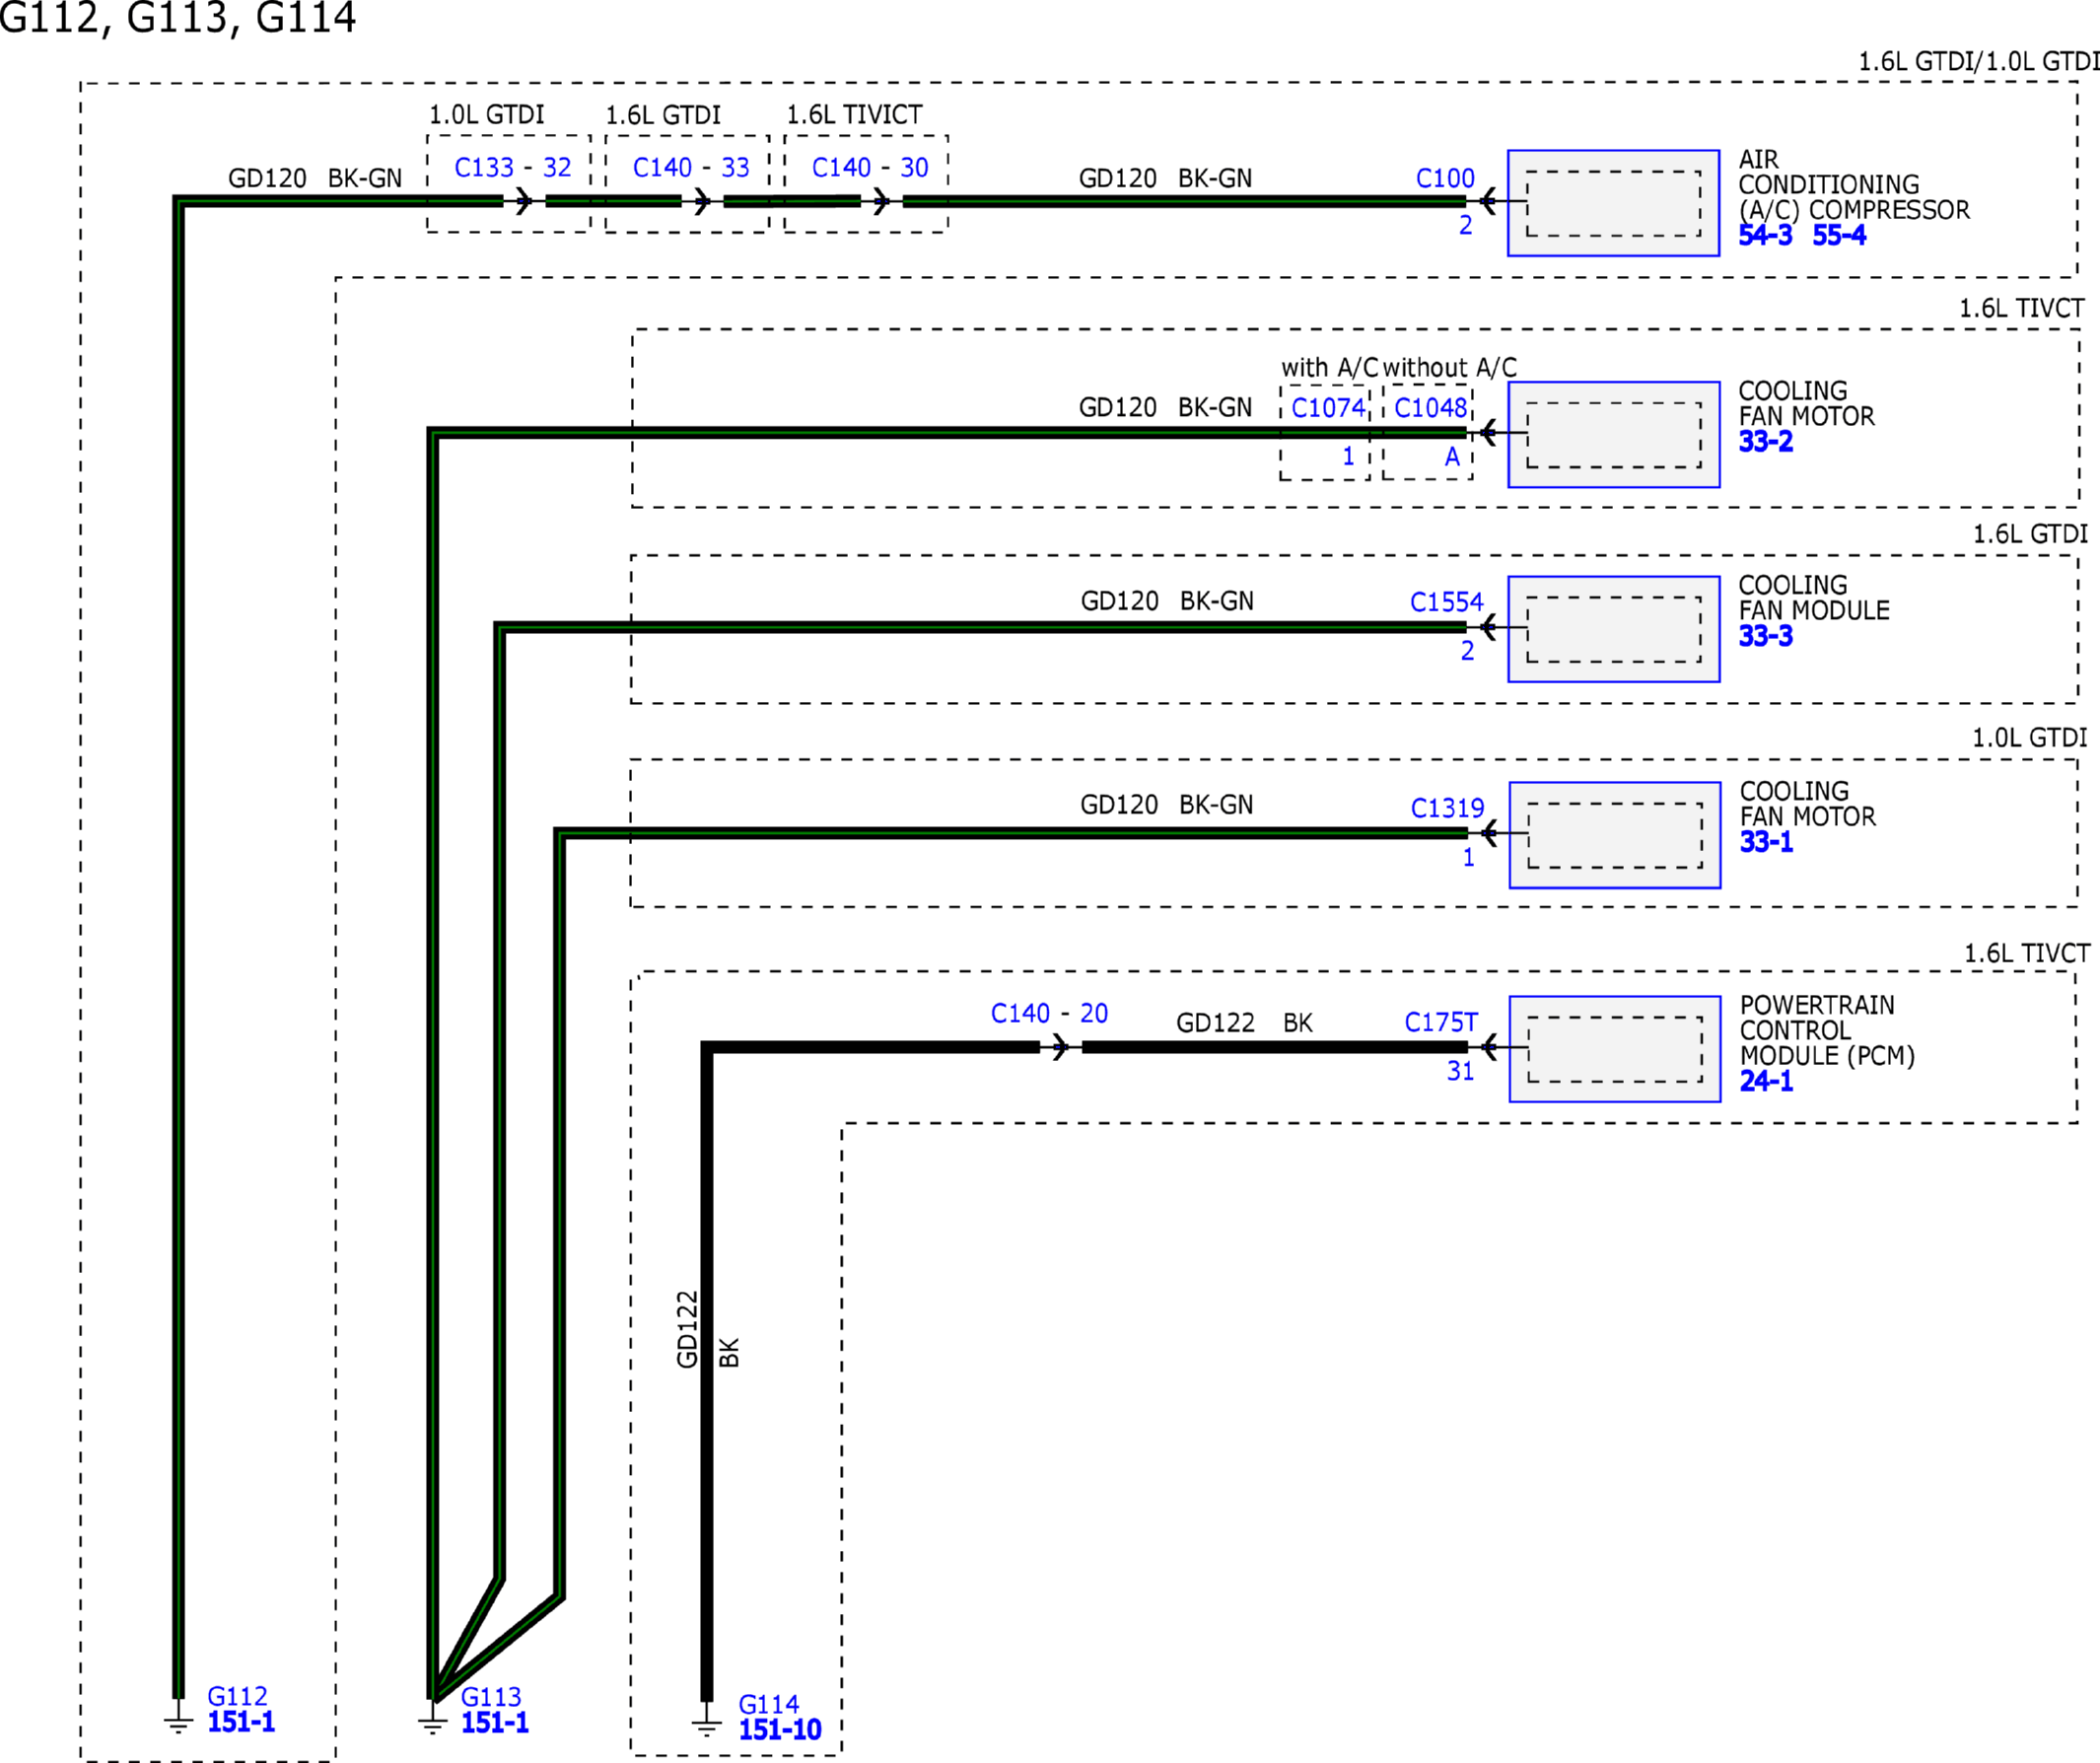Click the Cooling Fan Module component box
This screenshot has width=2100, height=1763.
pos(1613,629)
